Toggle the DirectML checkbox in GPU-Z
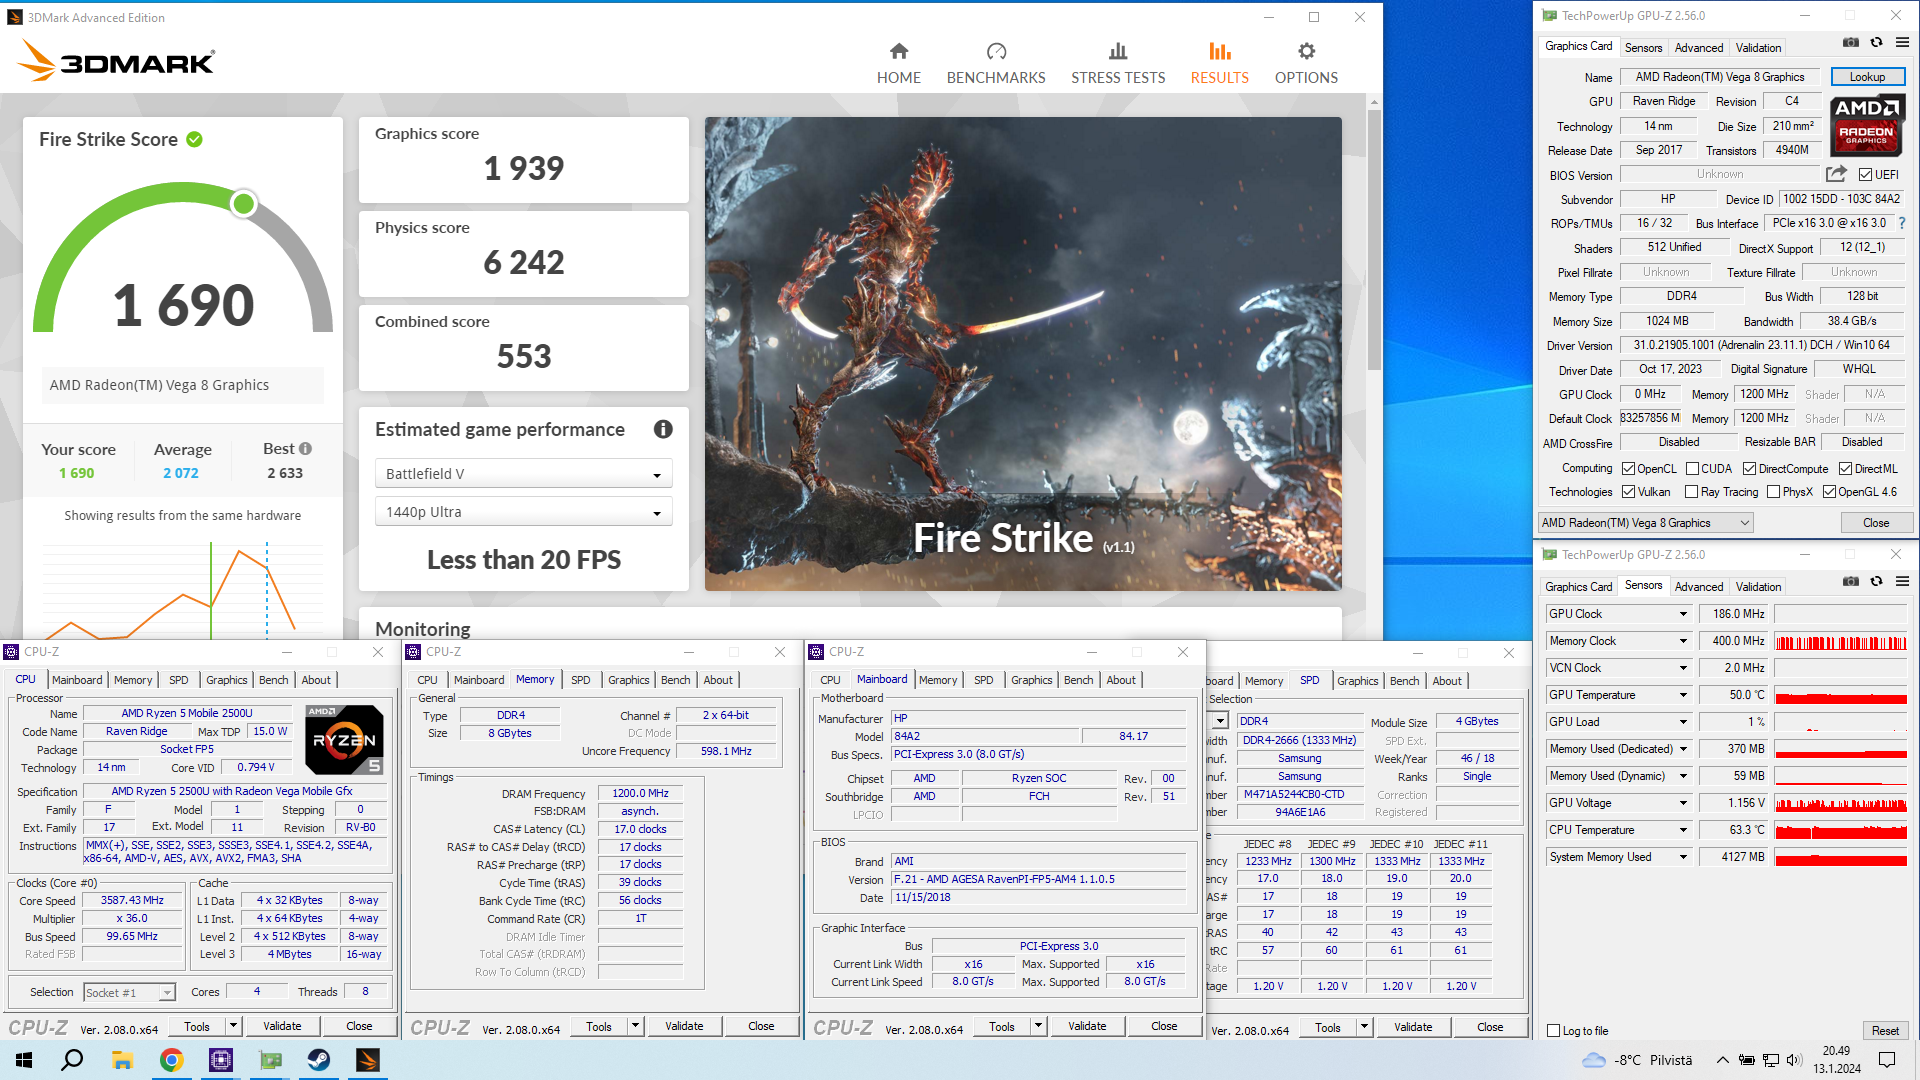Image resolution: width=1920 pixels, height=1080 pixels. point(1845,469)
